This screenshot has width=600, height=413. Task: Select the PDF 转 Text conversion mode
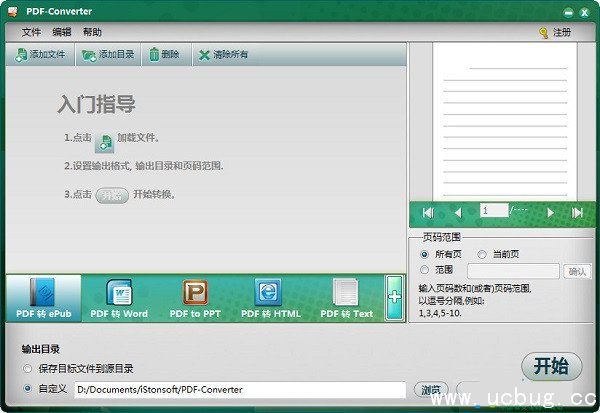pyautogui.click(x=346, y=298)
